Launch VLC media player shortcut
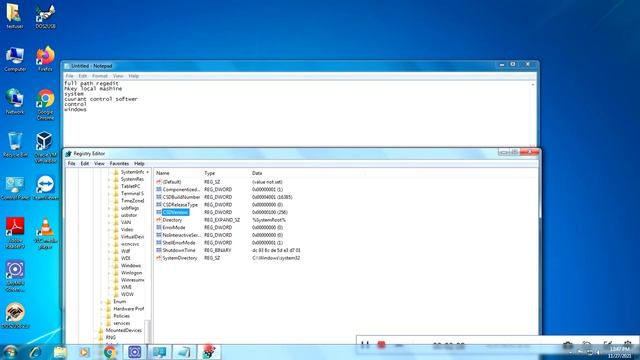Image resolution: width=640 pixels, height=360 pixels. coord(45,233)
